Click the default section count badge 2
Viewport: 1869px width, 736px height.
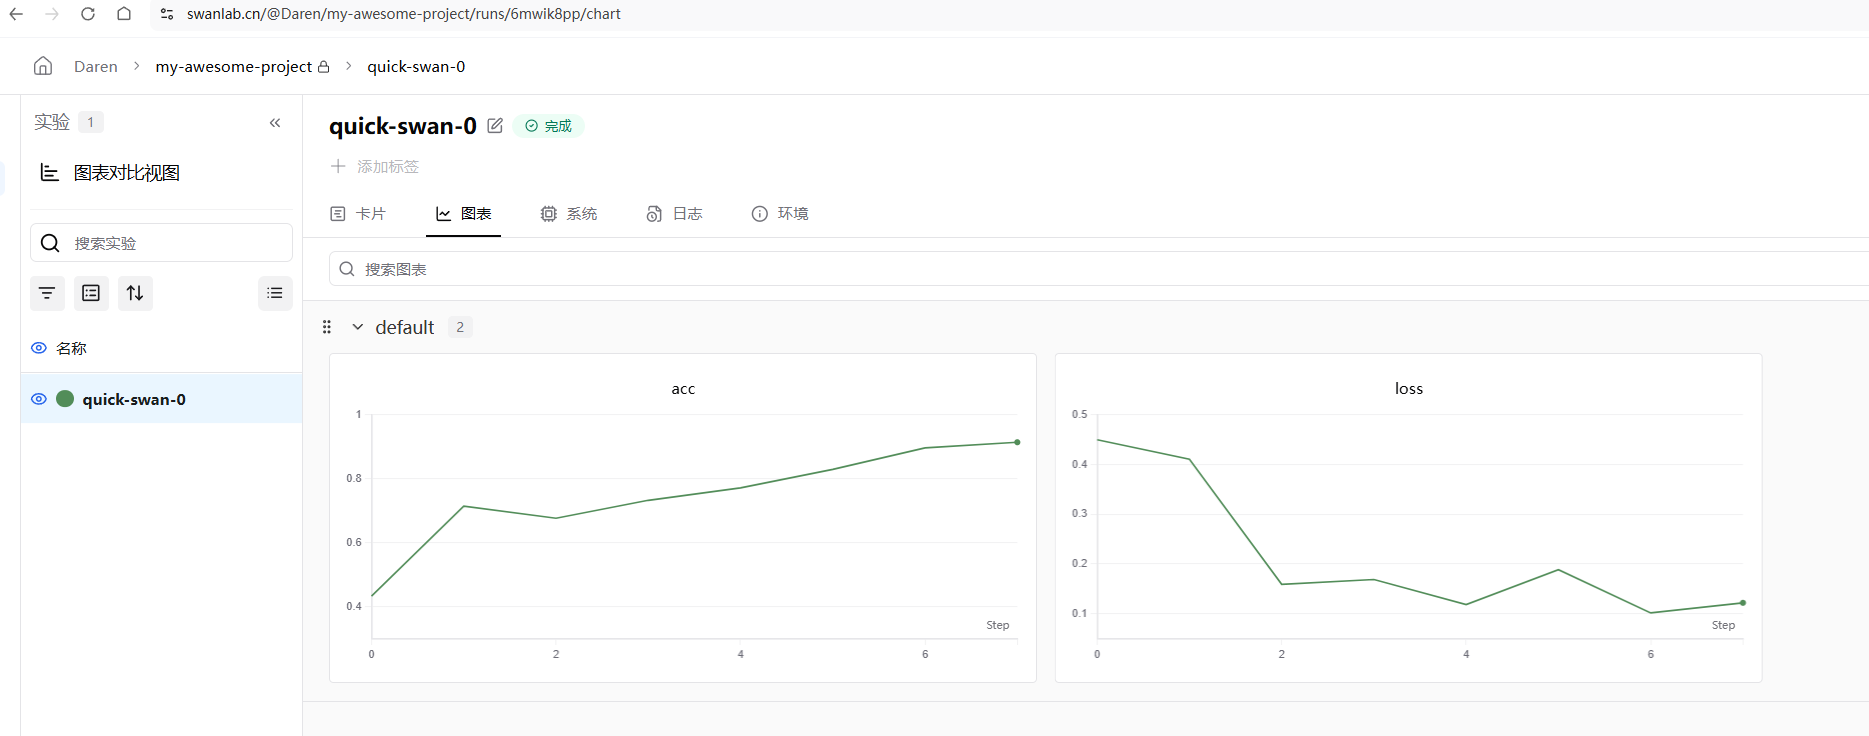460,327
